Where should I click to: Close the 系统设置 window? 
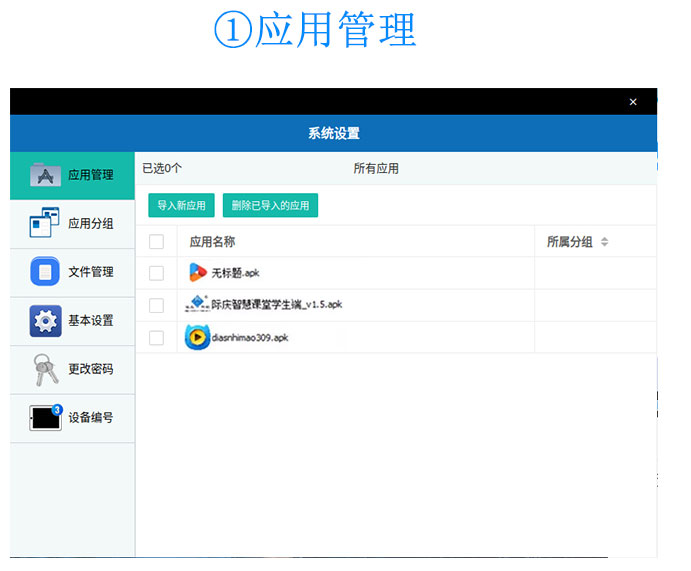[x=633, y=102]
